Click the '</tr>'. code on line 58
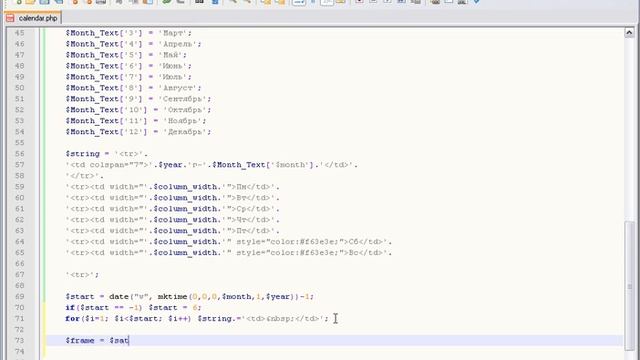Viewport: 640px width, 360px height. point(84,176)
